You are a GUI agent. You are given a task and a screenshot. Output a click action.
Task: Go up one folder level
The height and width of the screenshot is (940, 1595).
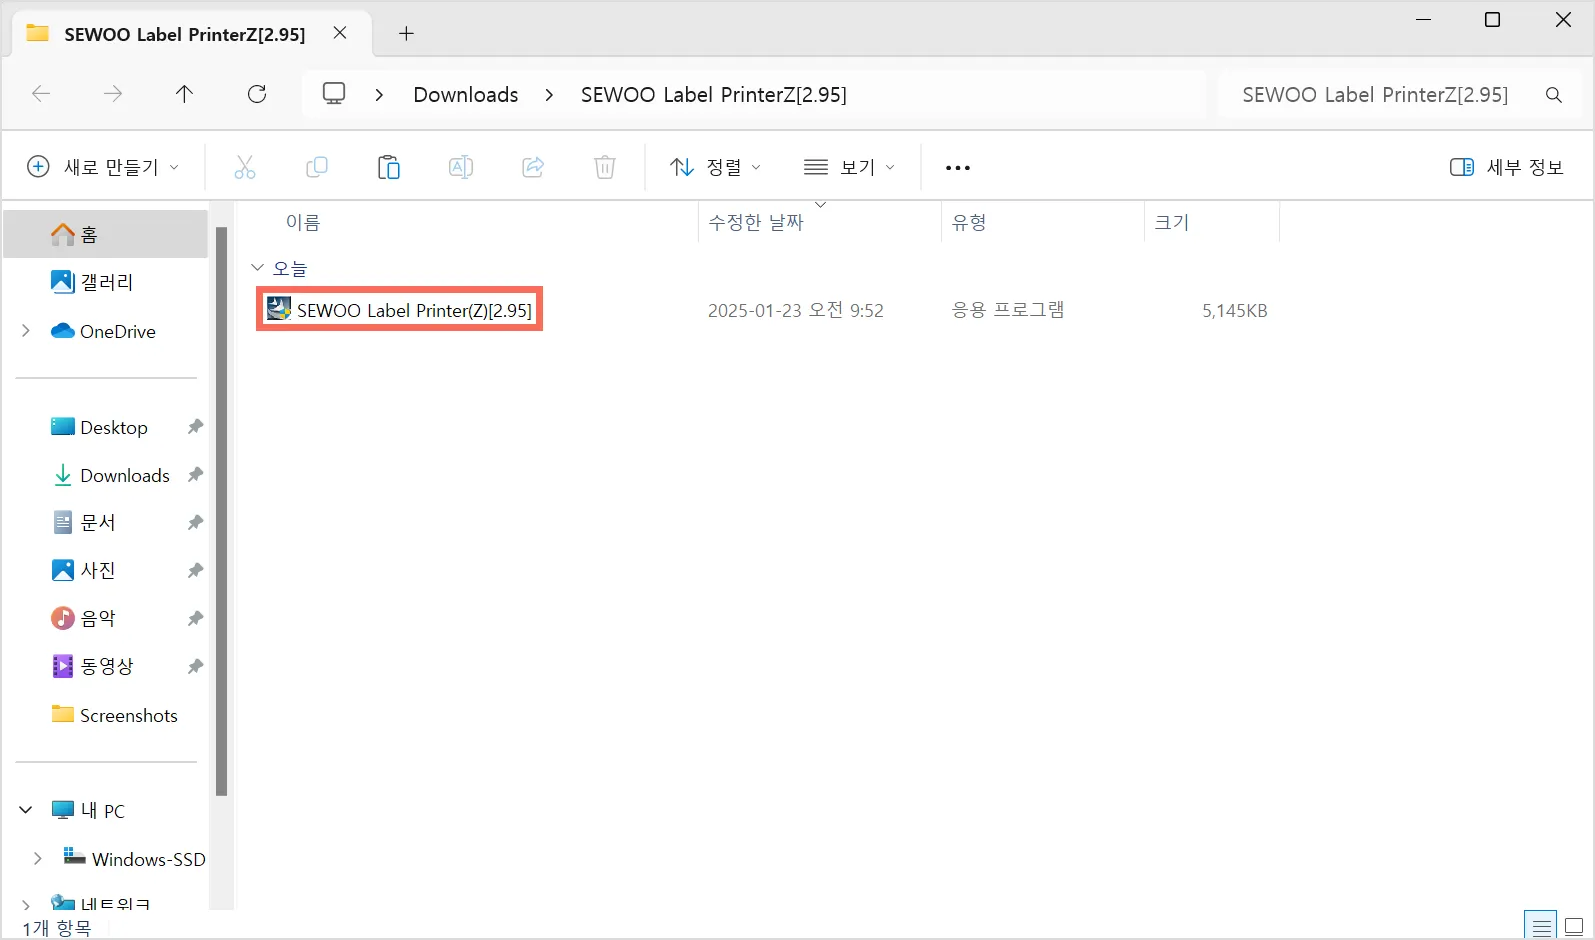click(x=185, y=94)
